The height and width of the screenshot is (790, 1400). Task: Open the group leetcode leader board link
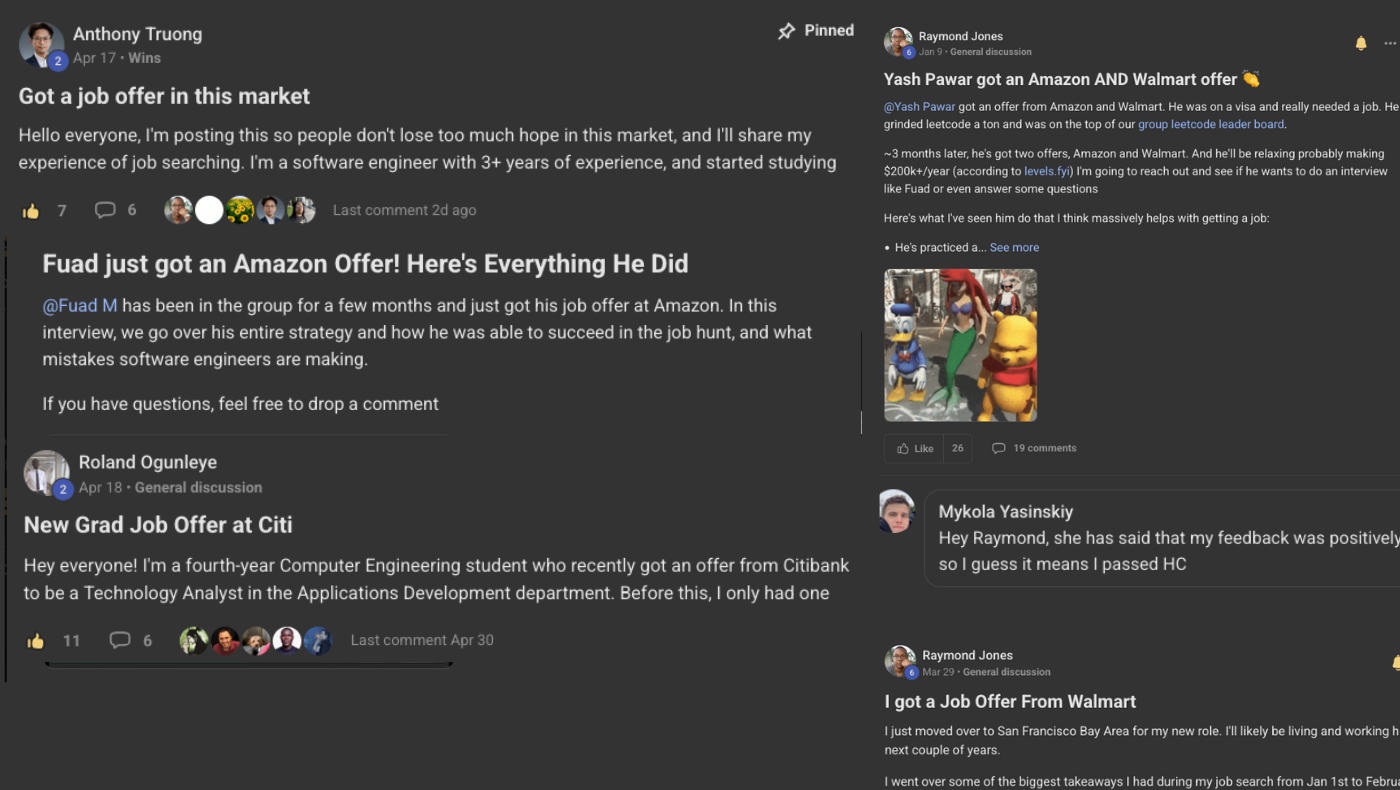1211,124
